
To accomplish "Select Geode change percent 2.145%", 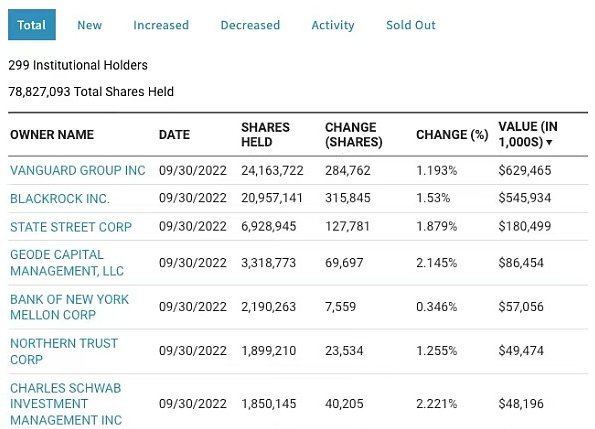I will point(436,262).
